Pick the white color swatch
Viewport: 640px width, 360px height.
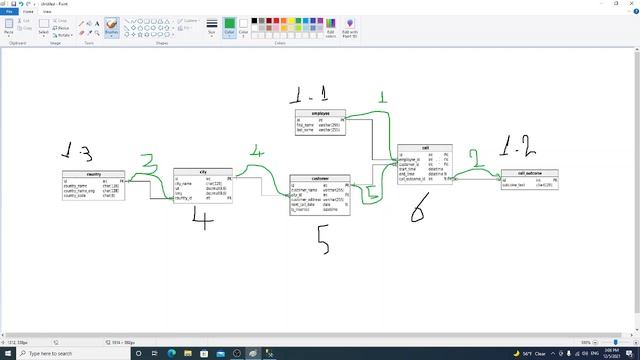click(x=254, y=28)
